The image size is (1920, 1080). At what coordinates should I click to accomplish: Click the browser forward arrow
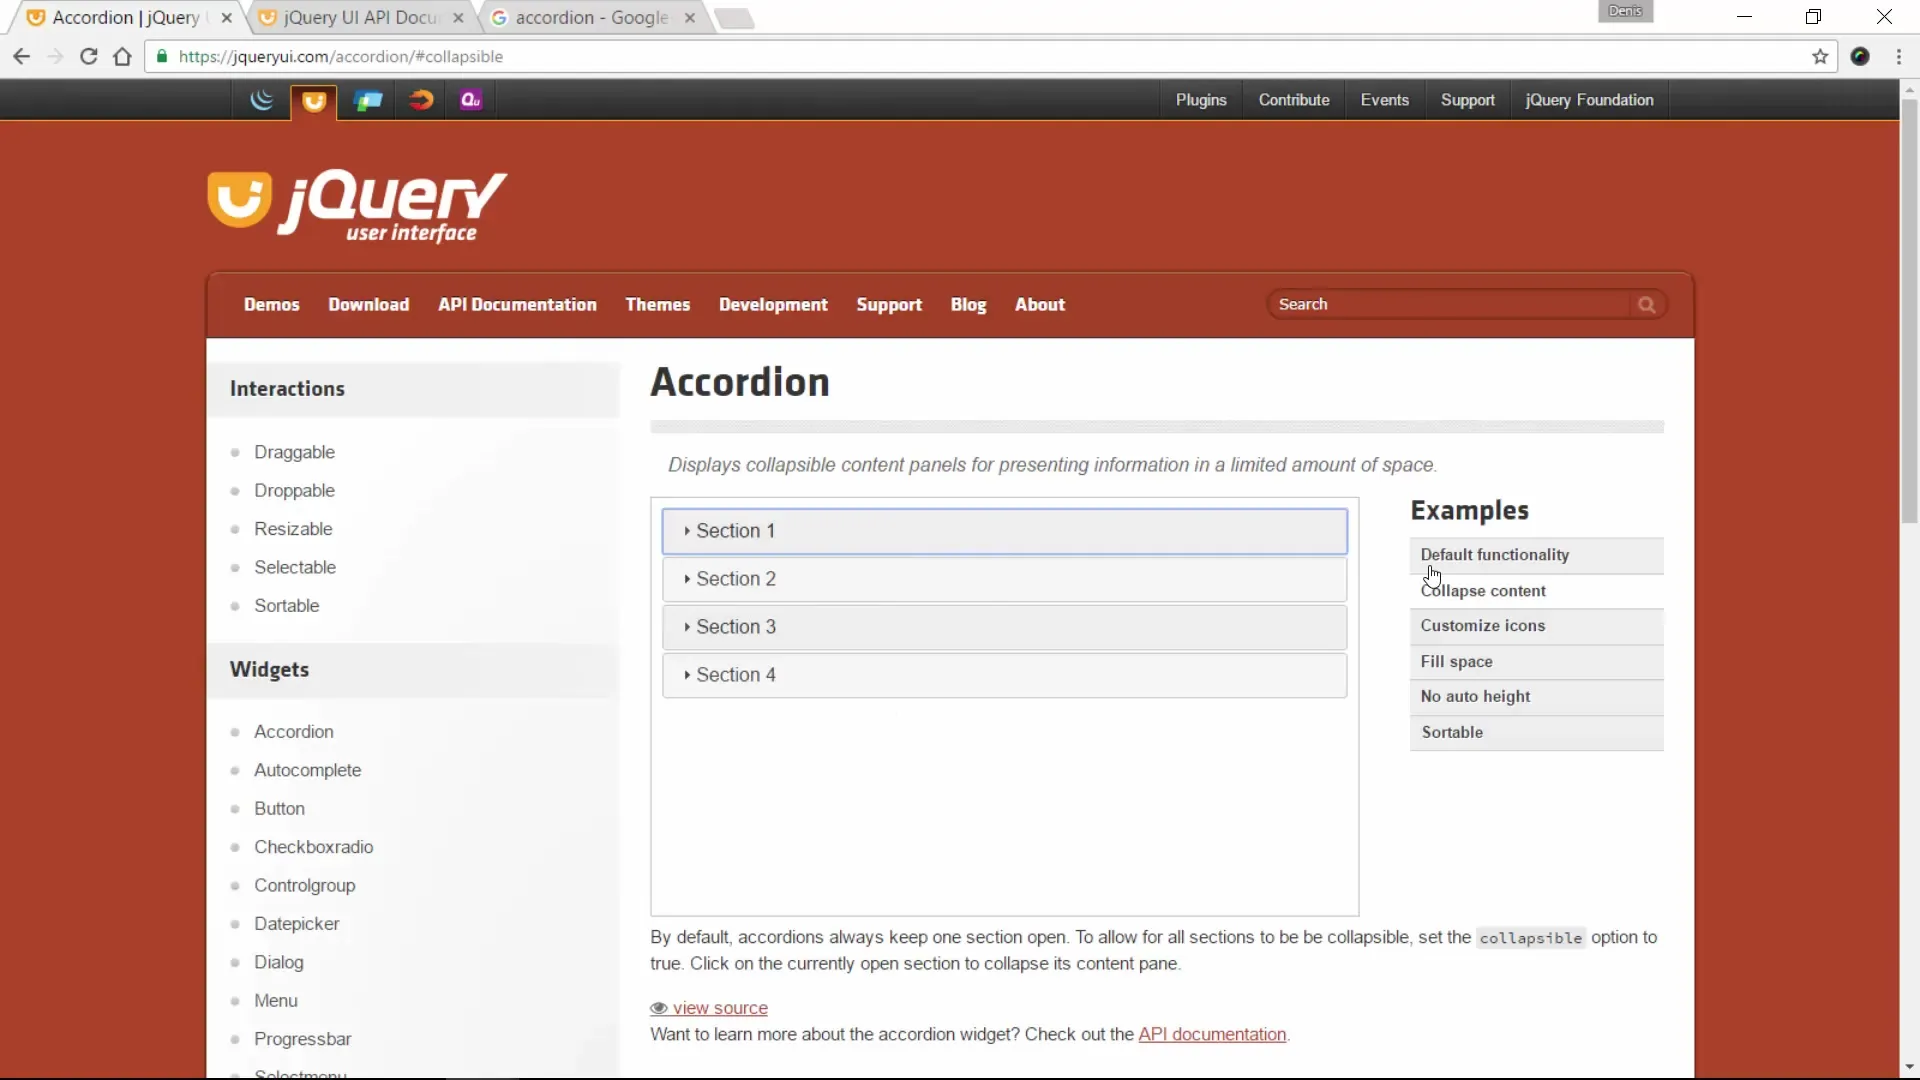point(55,57)
